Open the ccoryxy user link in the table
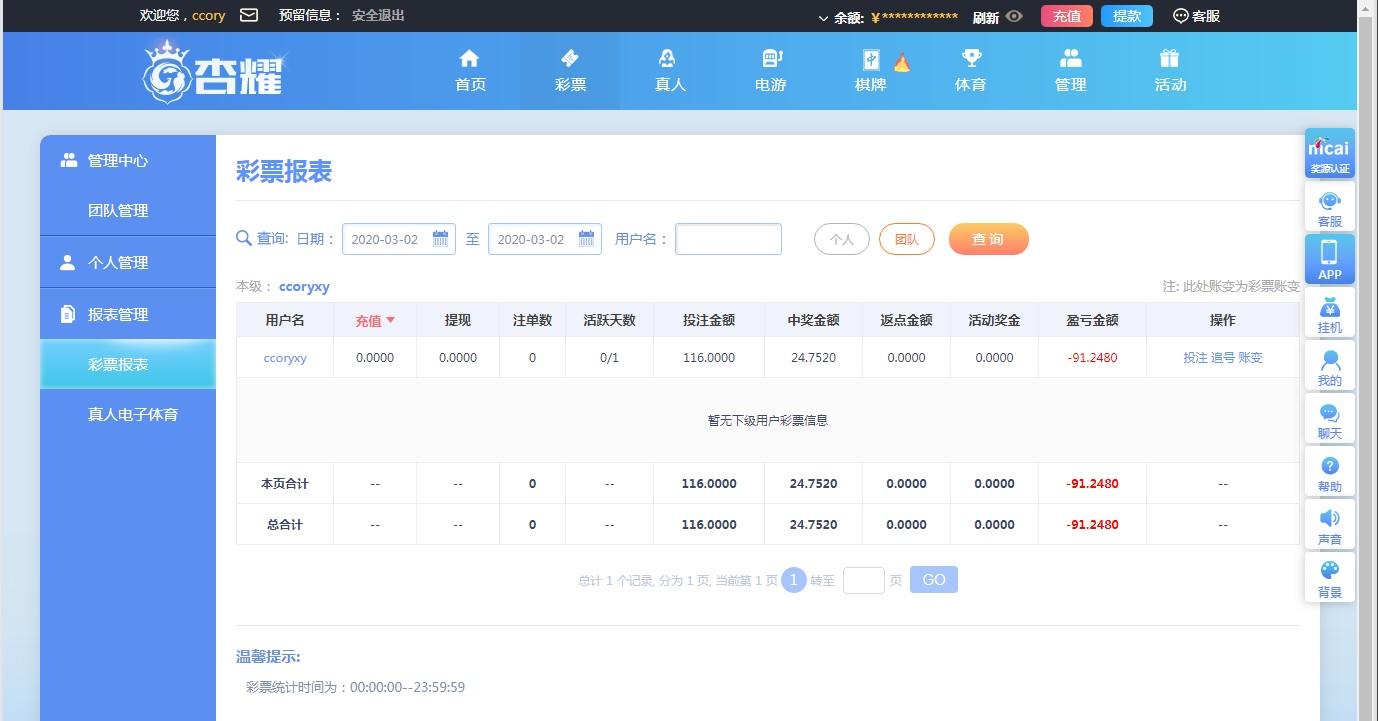 click(x=285, y=358)
